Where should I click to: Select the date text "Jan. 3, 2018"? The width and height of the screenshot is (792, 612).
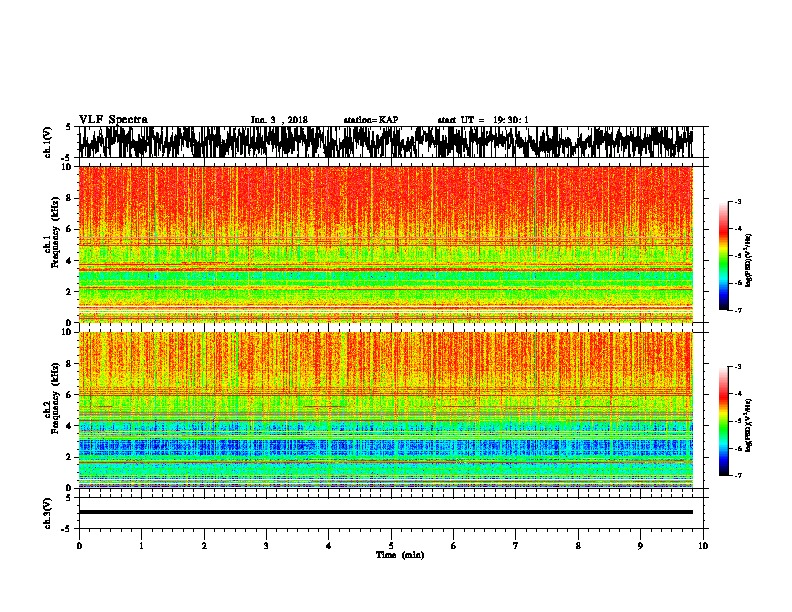pos(279,120)
